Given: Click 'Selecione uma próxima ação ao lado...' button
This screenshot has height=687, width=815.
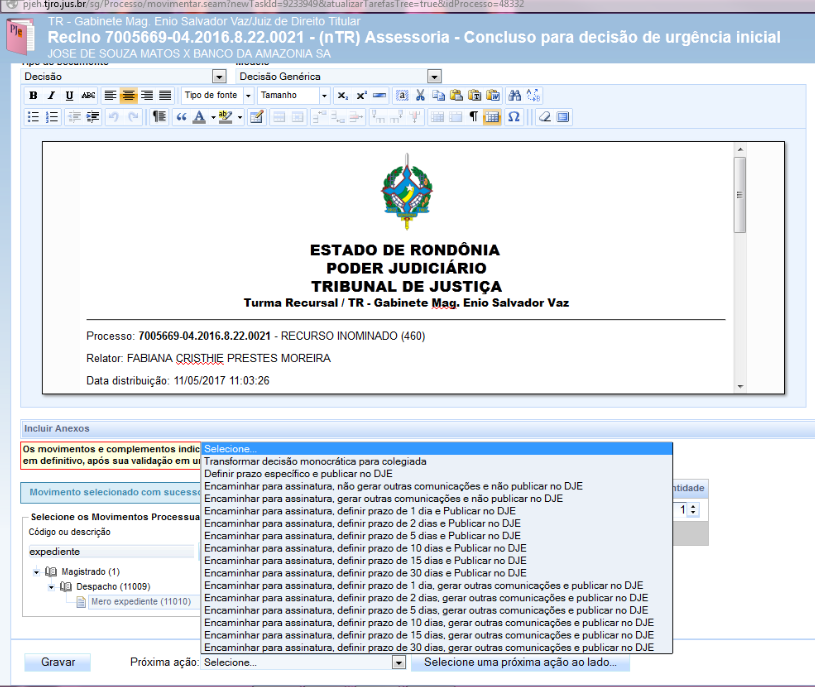Looking at the screenshot, I should coord(520,663).
